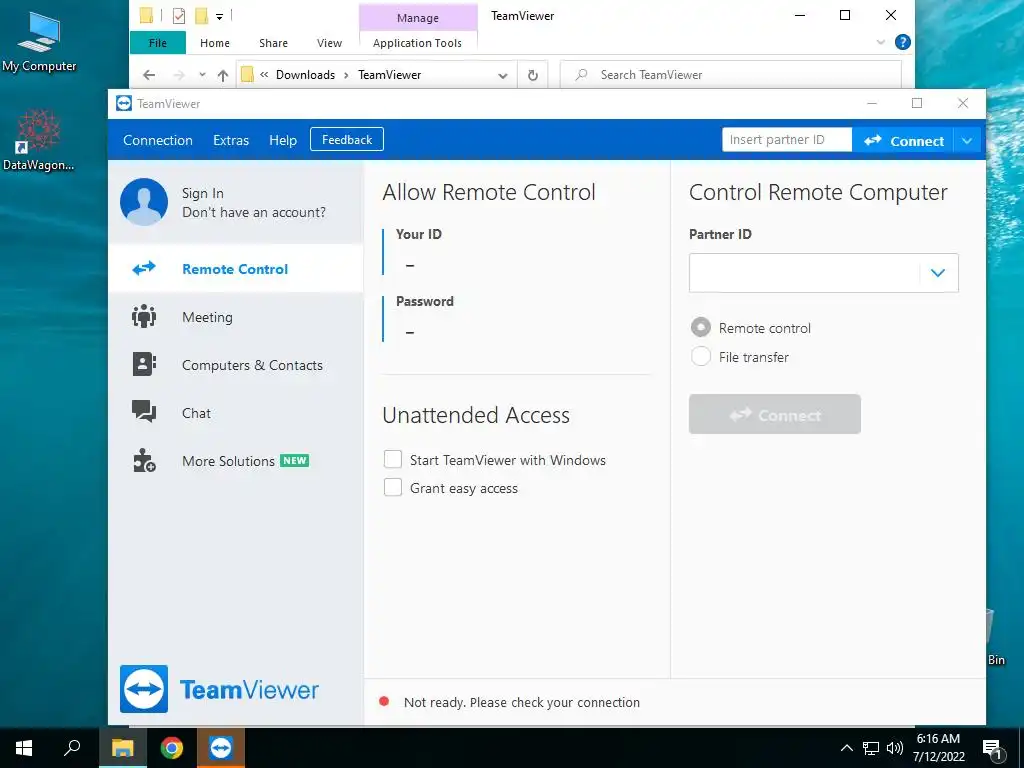Enable Start TeamViewer with Windows
This screenshot has height=768, width=1024.
pos(392,459)
